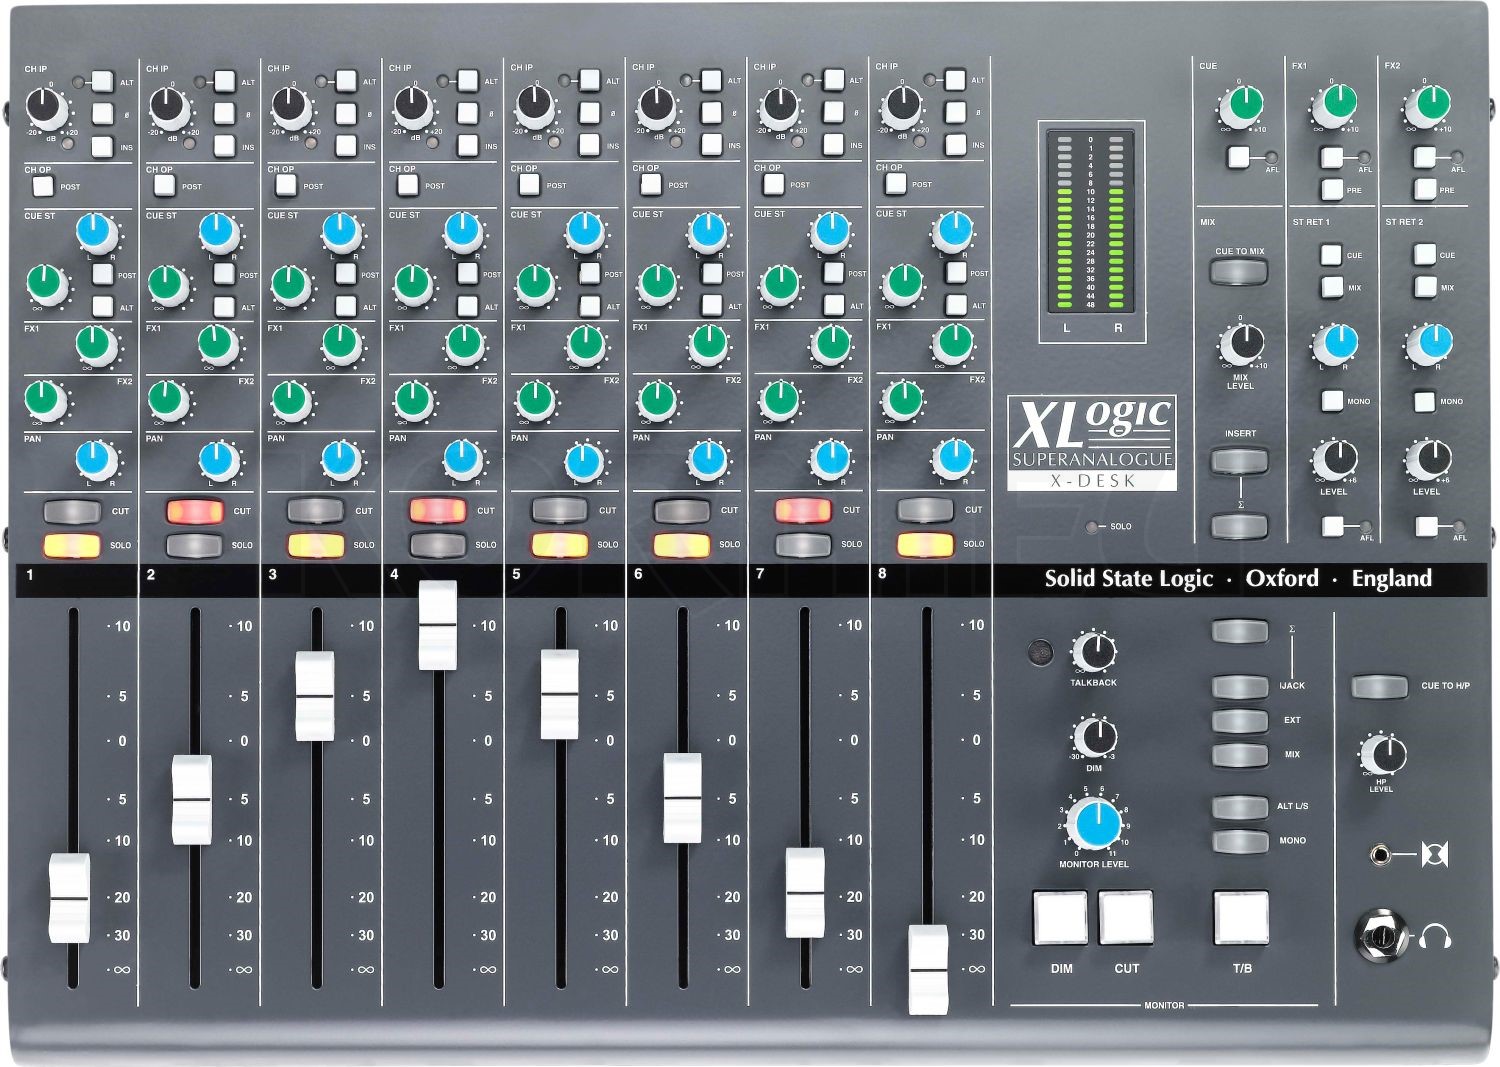This screenshot has width=1500, height=1067.
Task: Click the channel 2 fader cap
Action: pos(192,800)
